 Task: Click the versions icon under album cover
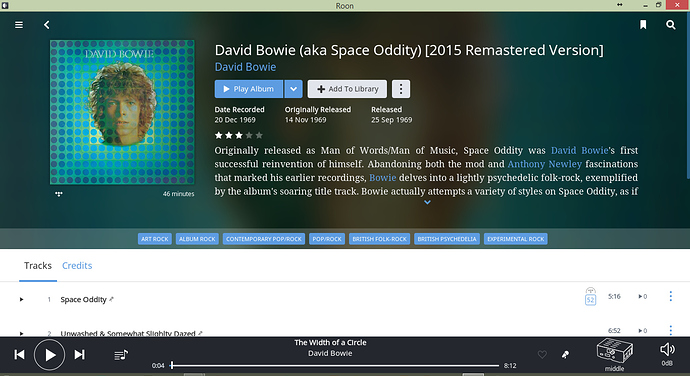pyautogui.click(x=59, y=194)
